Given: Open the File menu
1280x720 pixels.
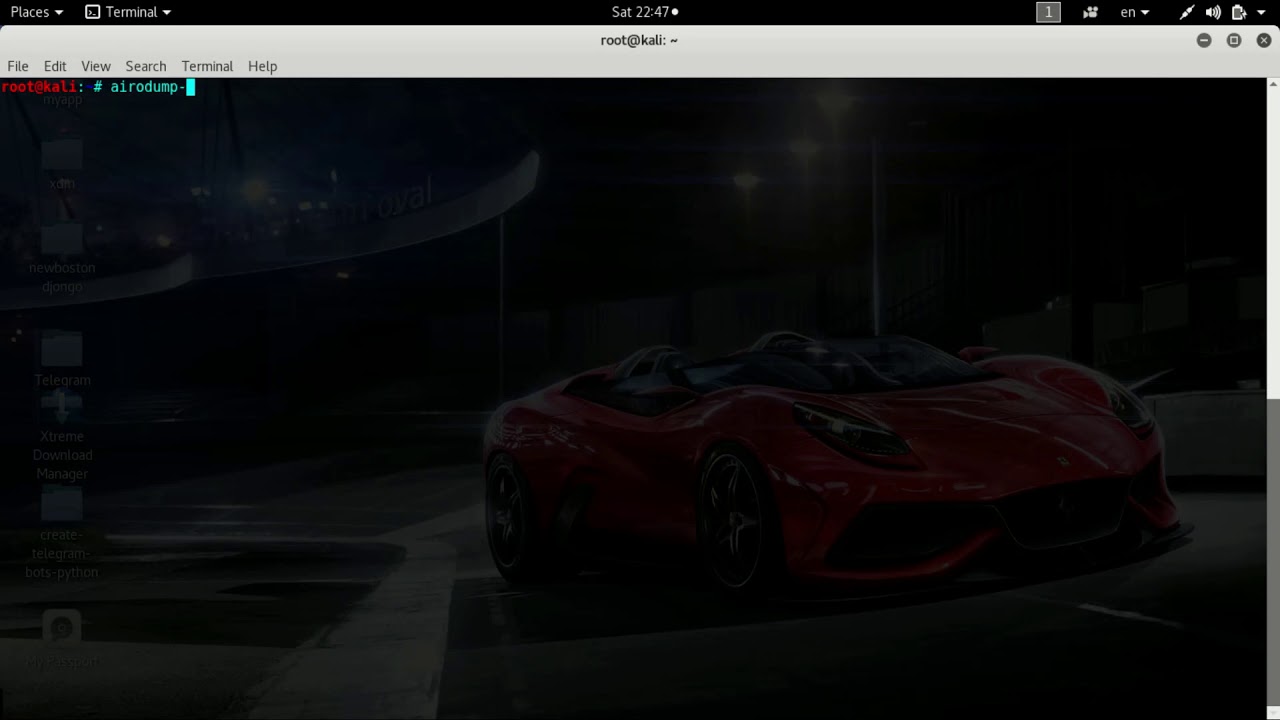Looking at the screenshot, I should [18, 66].
